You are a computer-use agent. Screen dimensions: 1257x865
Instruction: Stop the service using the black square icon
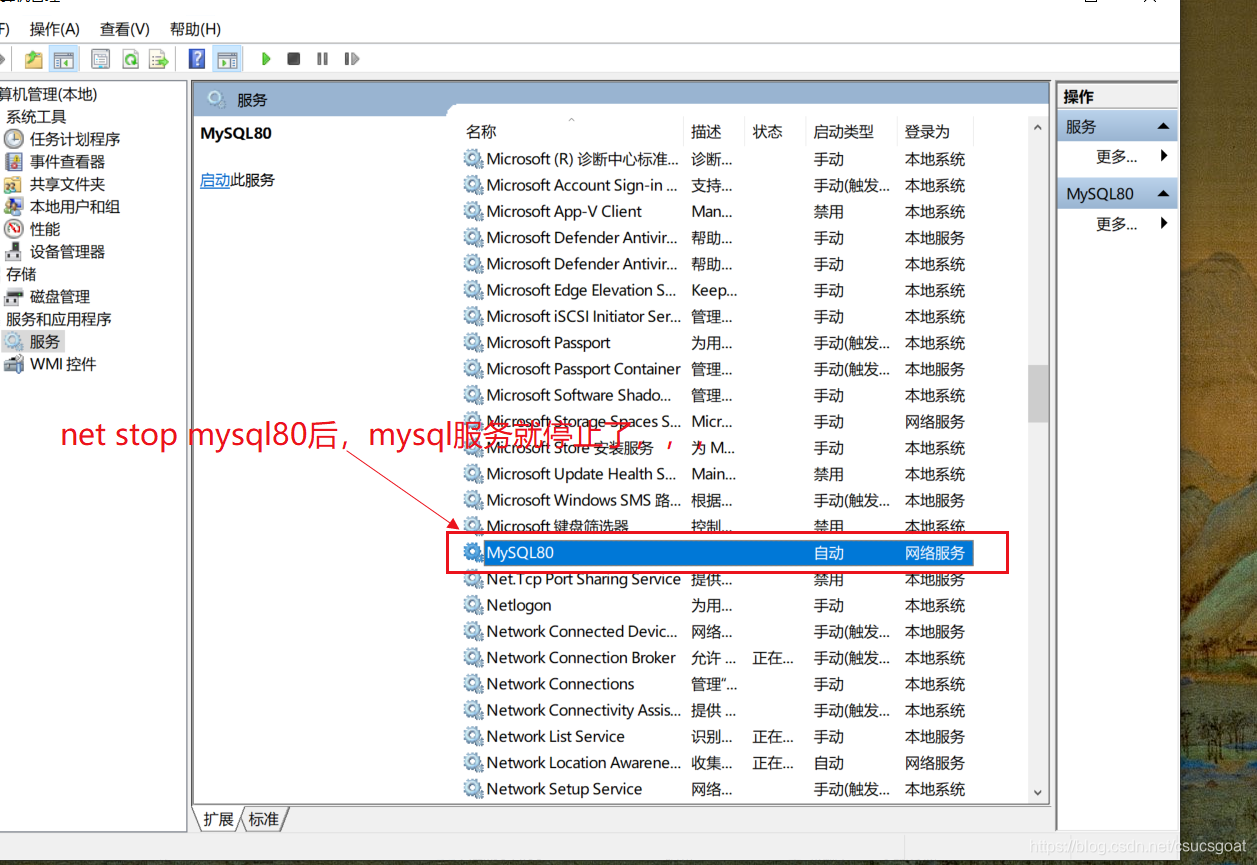tap(293, 58)
